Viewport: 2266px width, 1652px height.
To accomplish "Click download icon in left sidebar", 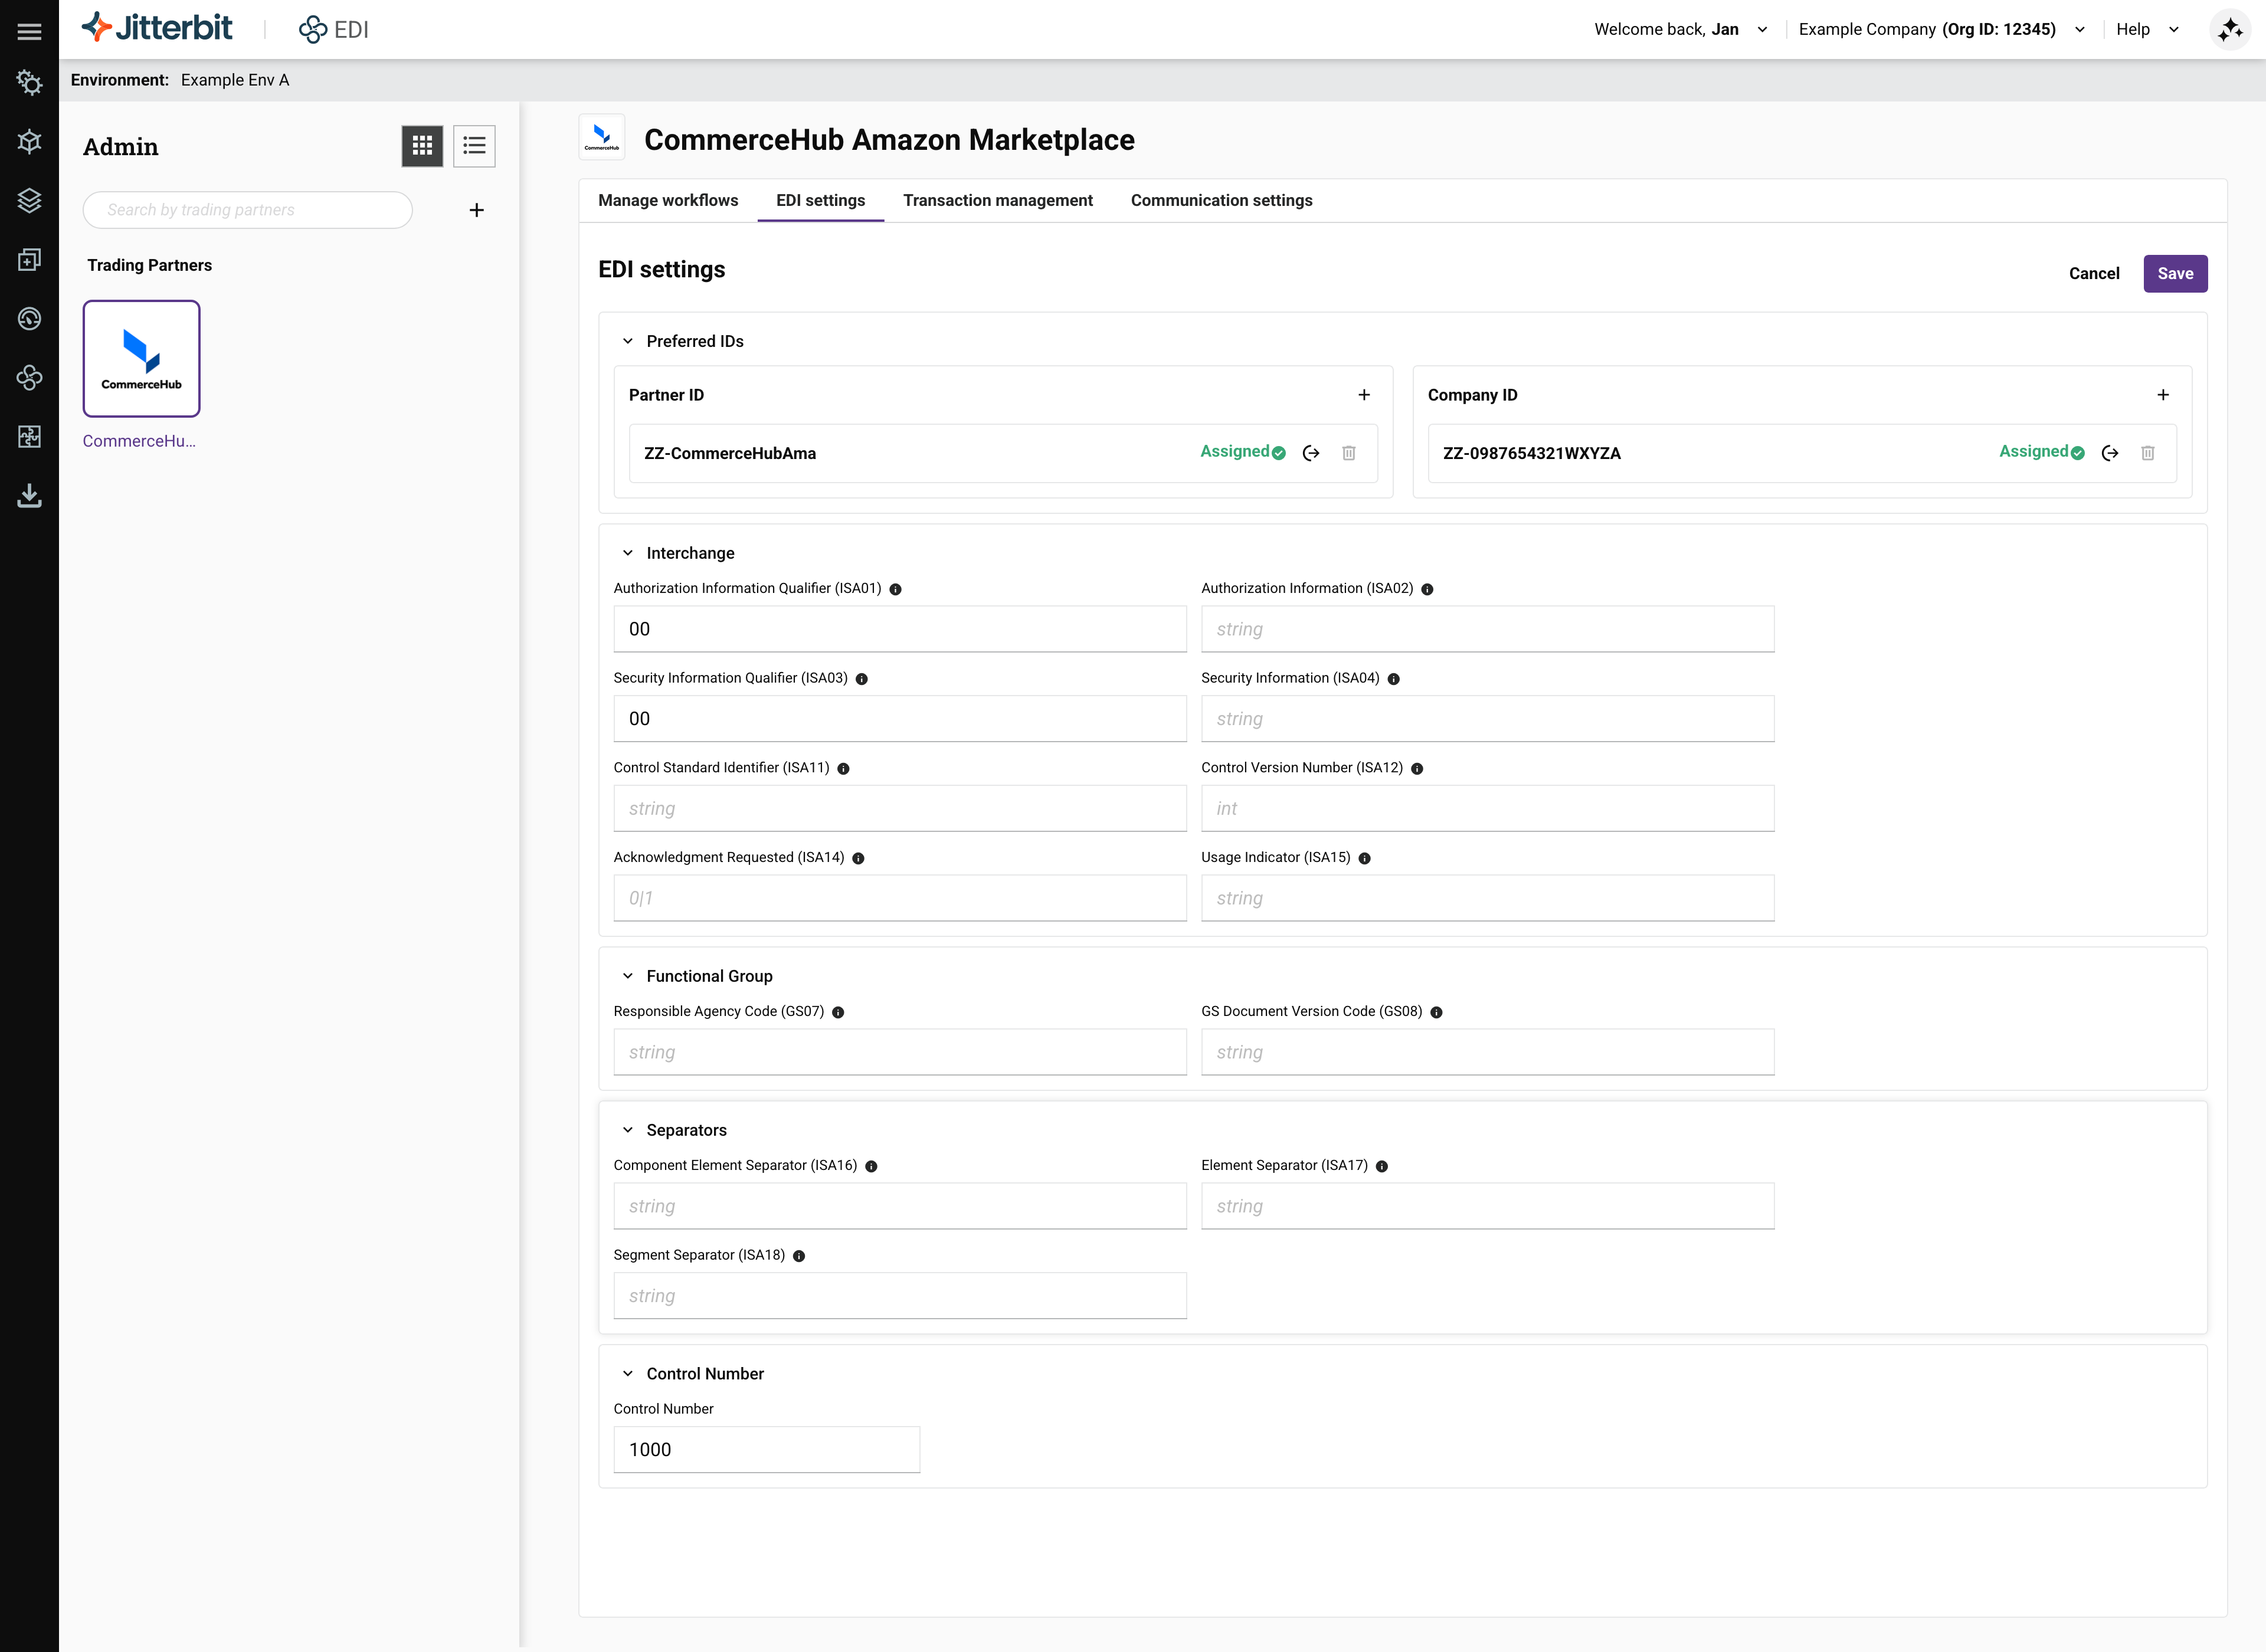I will [29, 495].
